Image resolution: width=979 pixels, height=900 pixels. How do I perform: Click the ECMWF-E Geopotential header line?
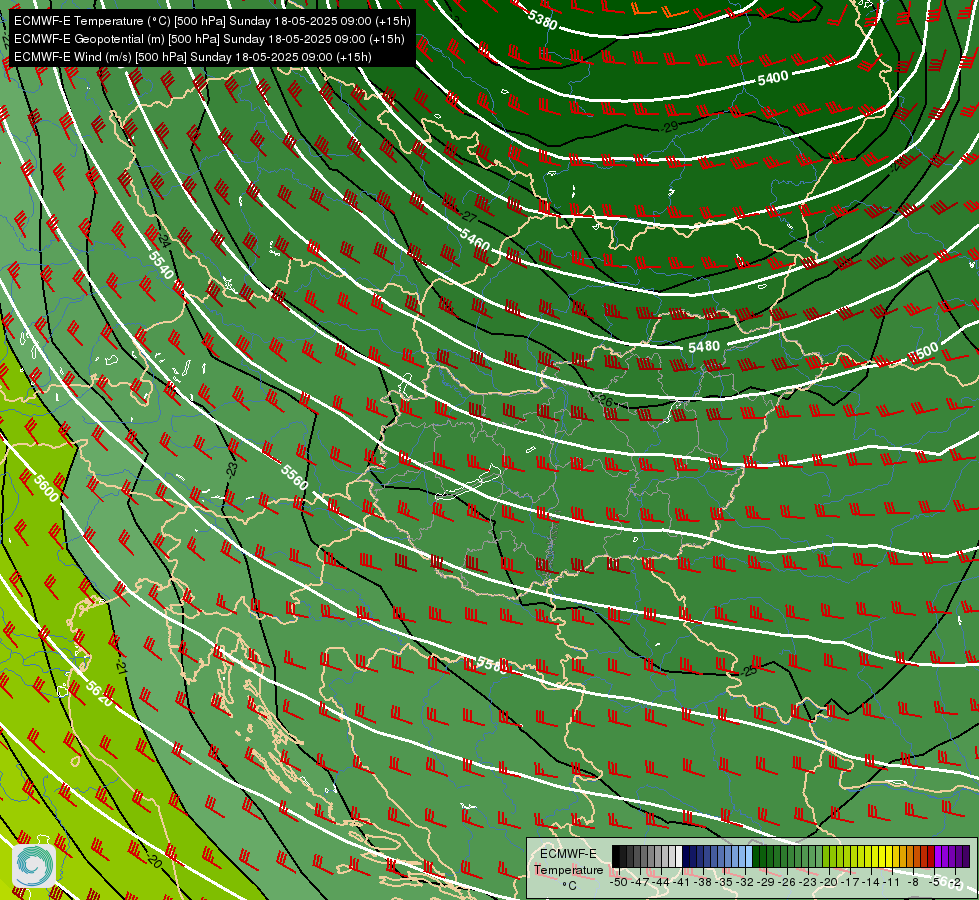(209, 39)
